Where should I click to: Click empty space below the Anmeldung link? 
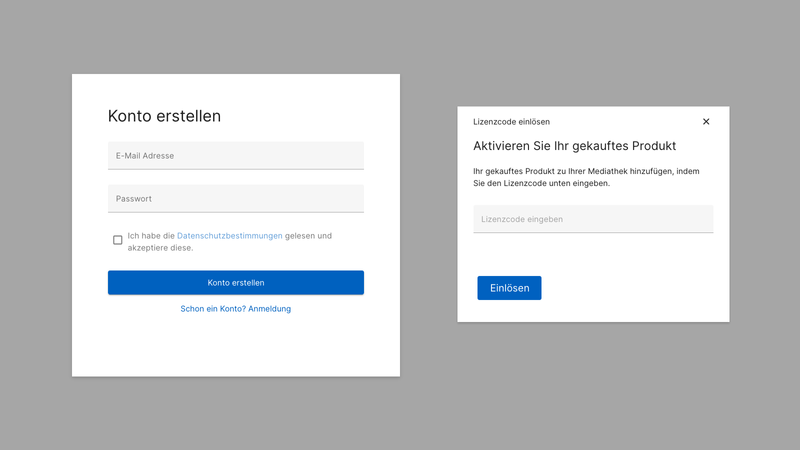click(x=235, y=345)
